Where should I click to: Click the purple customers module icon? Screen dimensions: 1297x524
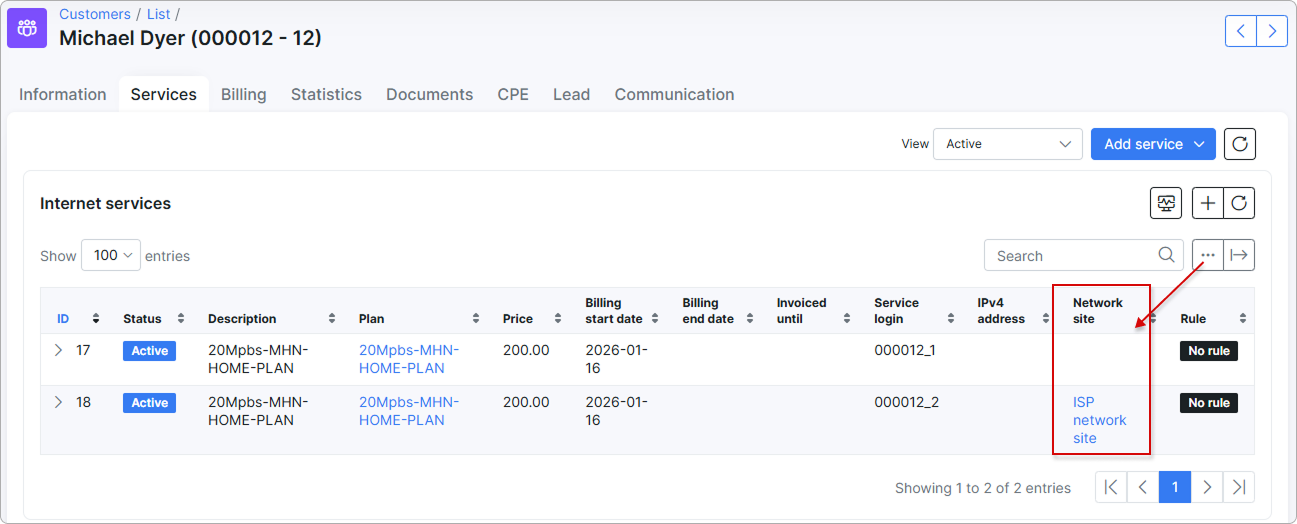coord(27,28)
